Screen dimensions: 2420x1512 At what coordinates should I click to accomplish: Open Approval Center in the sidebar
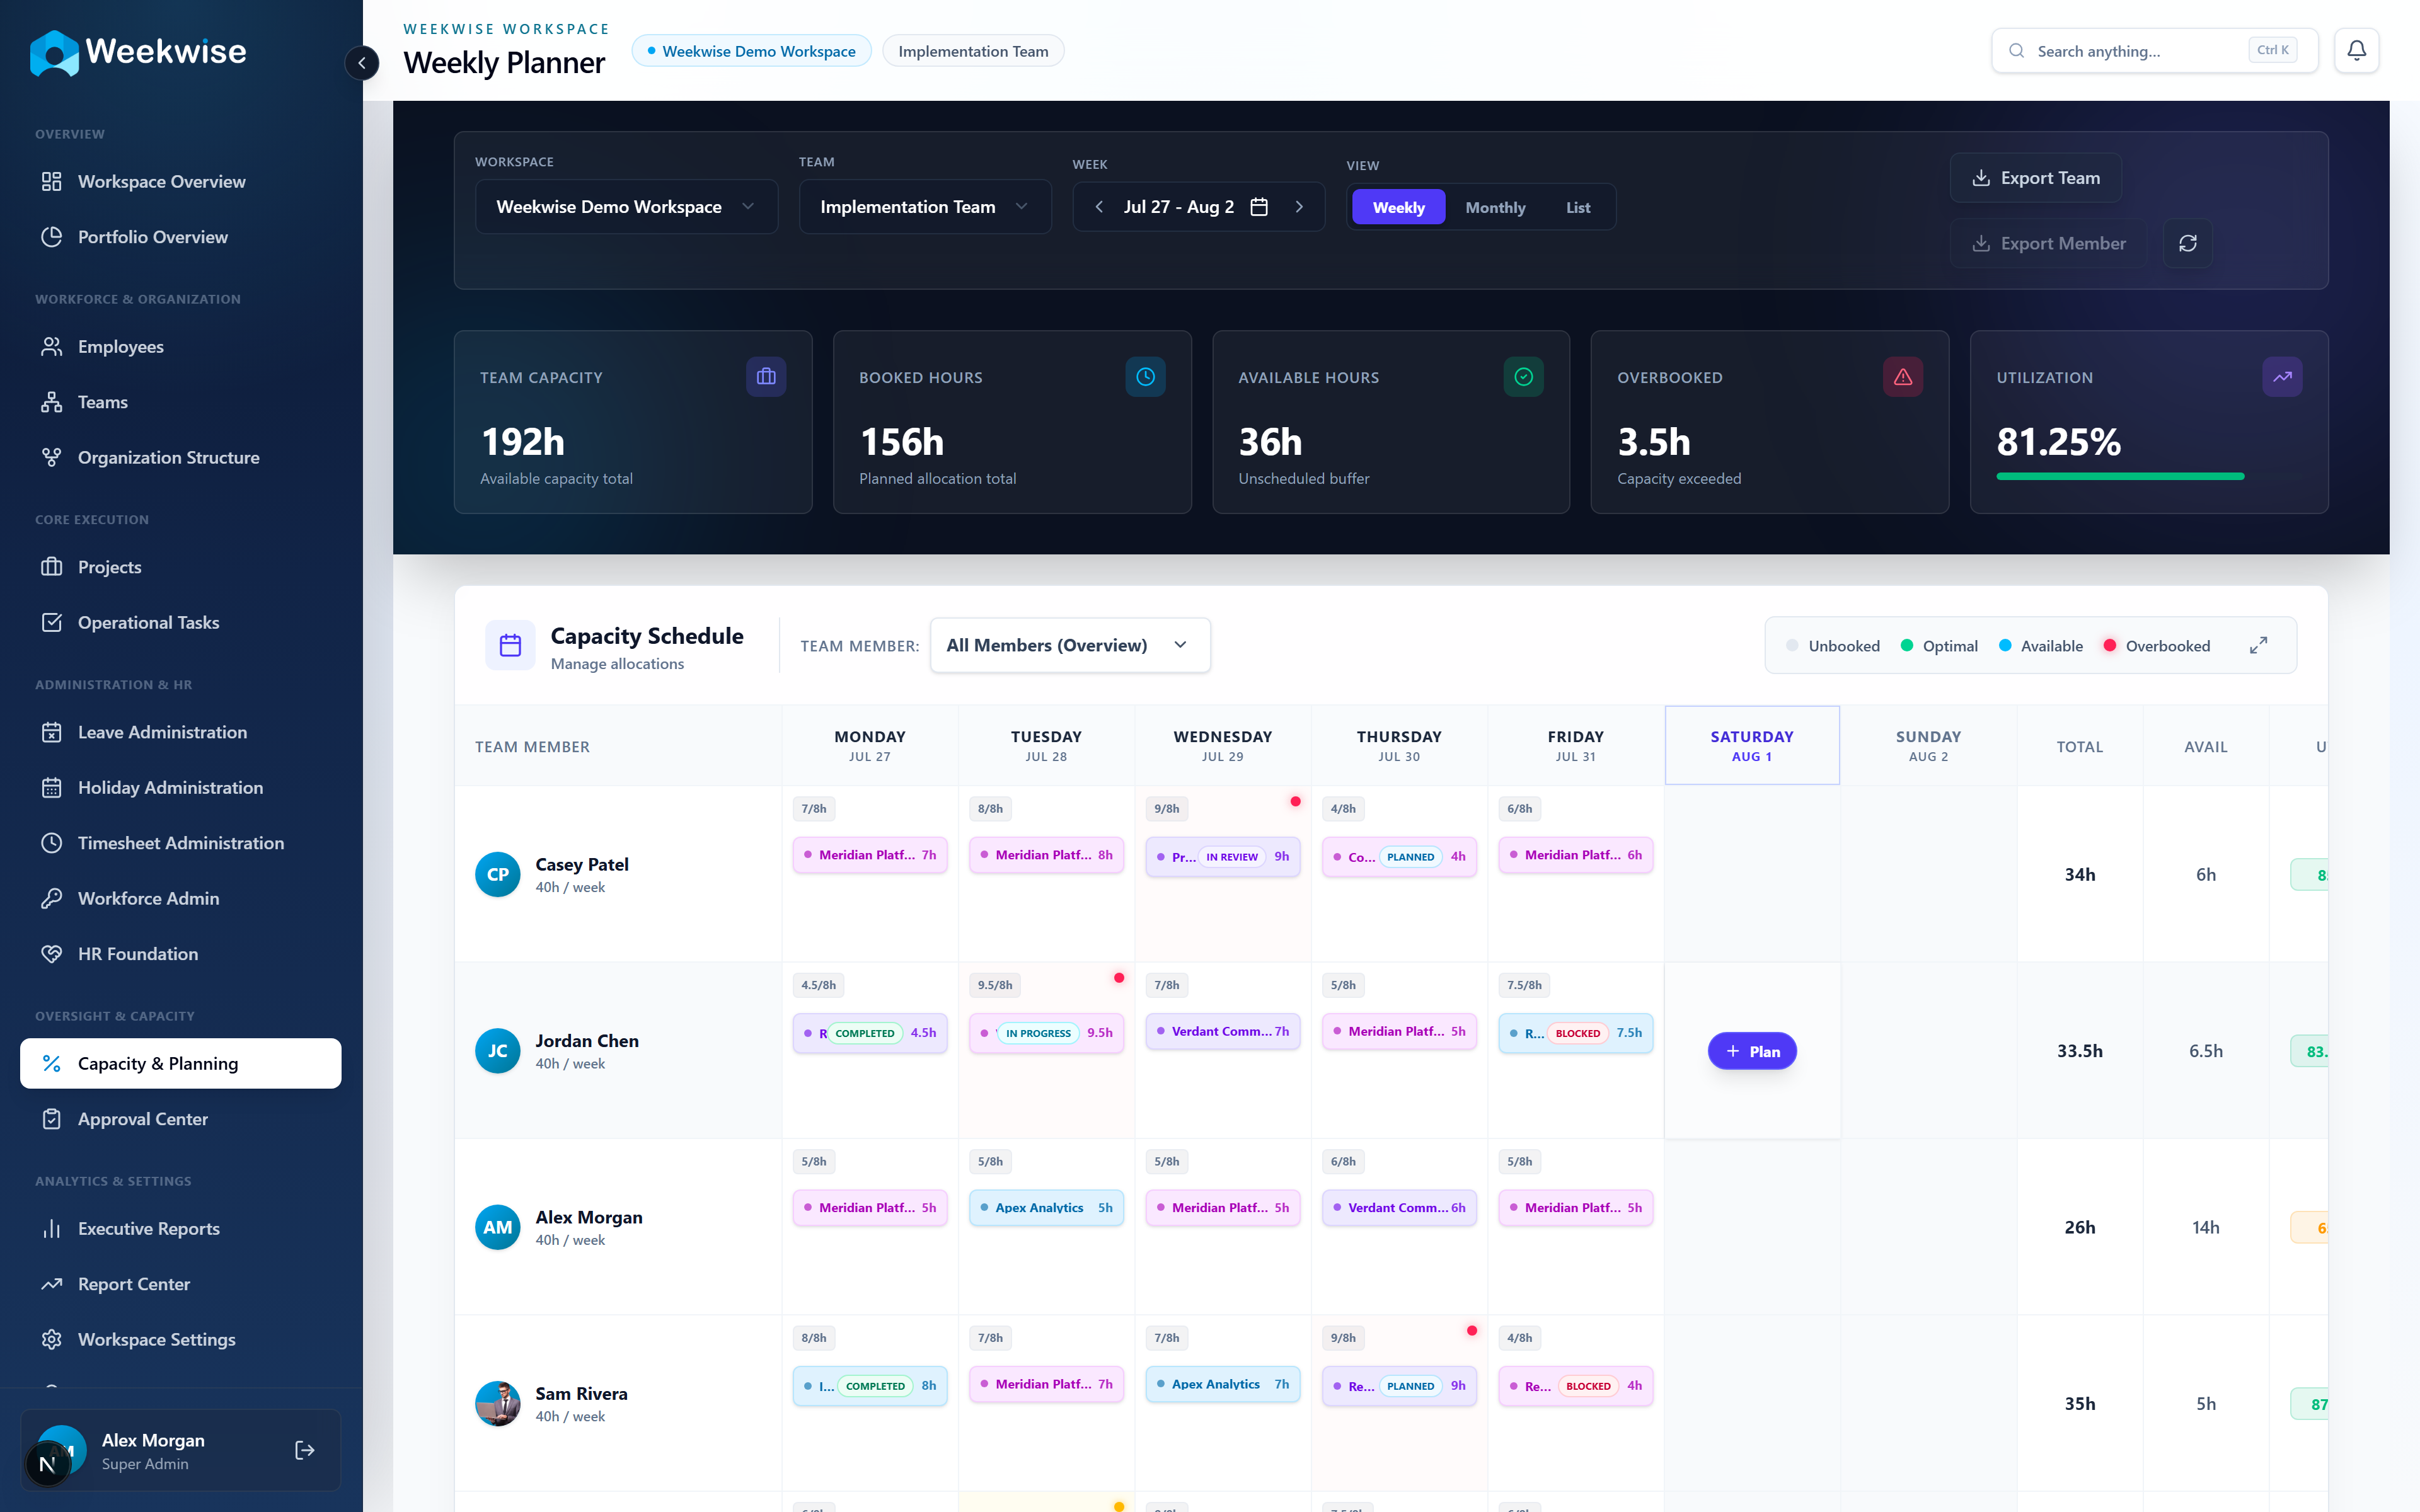[180, 1119]
